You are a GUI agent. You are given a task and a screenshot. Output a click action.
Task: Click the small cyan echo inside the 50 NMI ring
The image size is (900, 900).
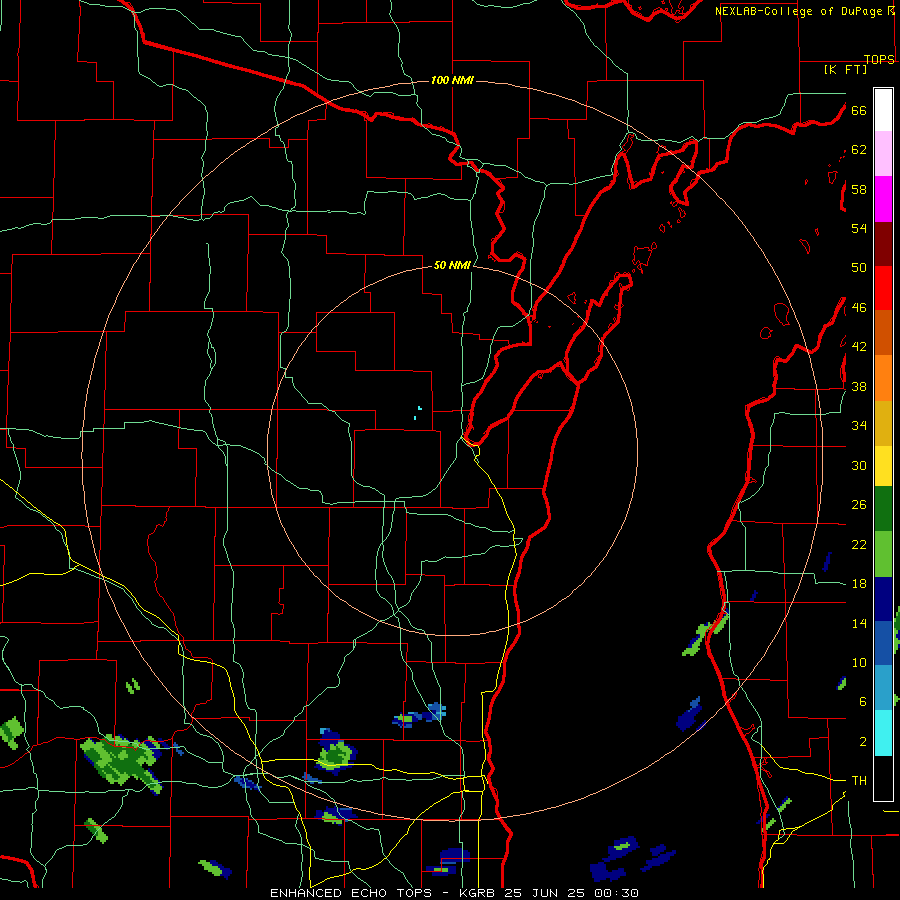pyautogui.click(x=418, y=412)
